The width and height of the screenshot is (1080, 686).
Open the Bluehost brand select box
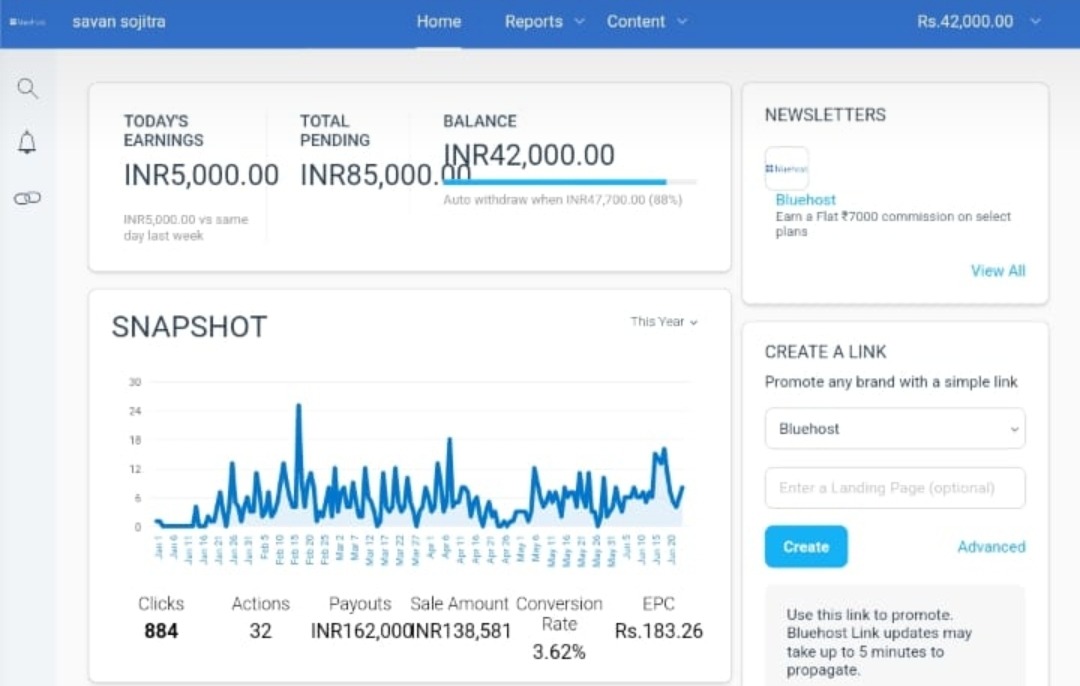click(894, 429)
